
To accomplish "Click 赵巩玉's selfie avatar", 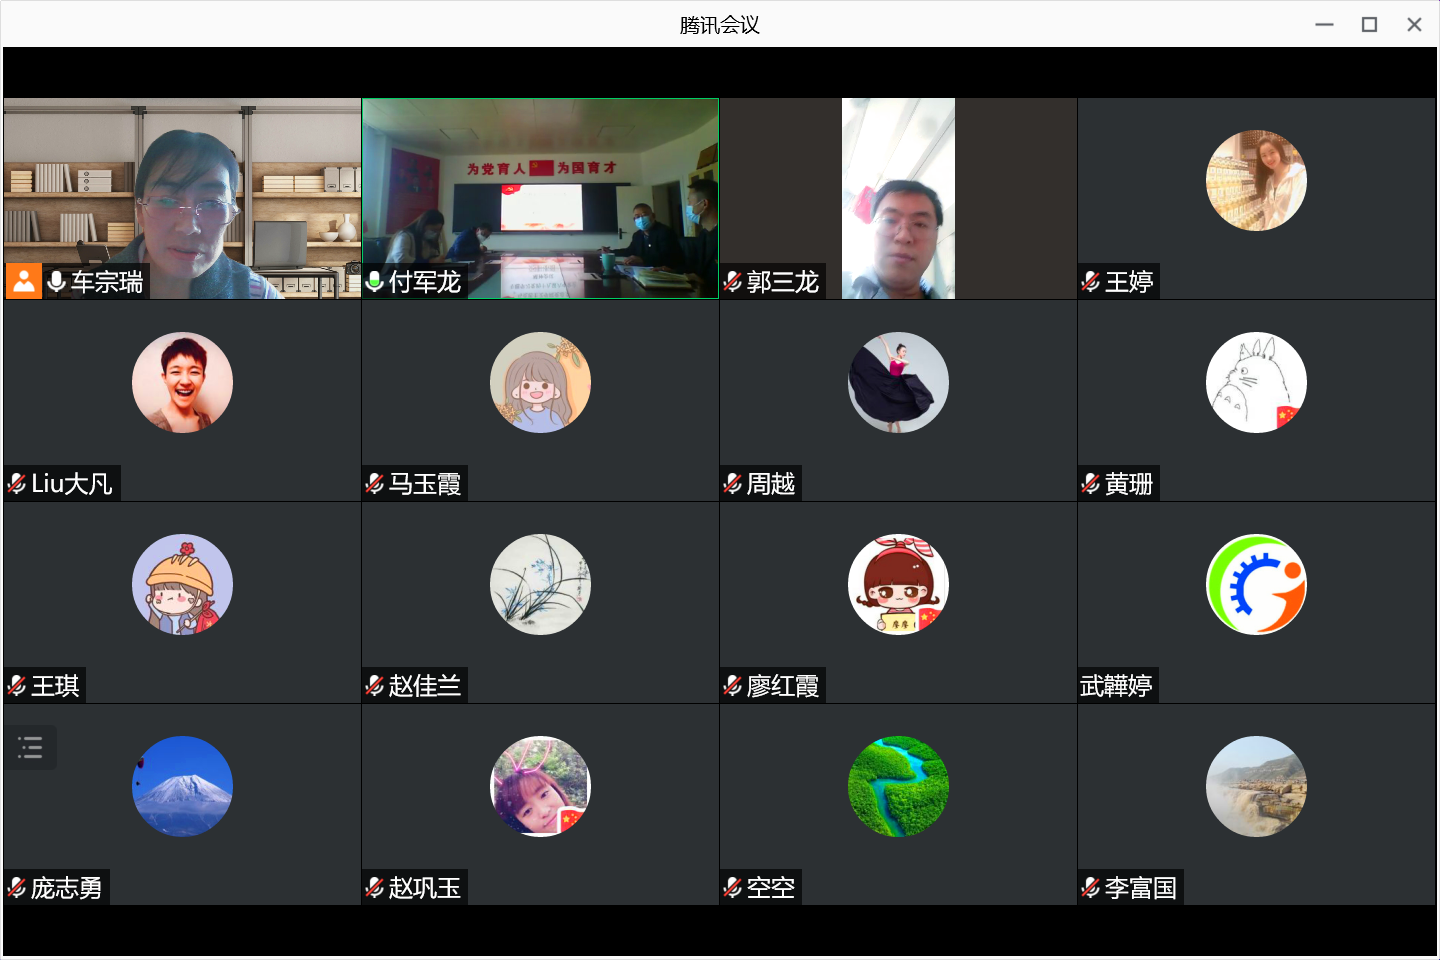I will tap(540, 787).
